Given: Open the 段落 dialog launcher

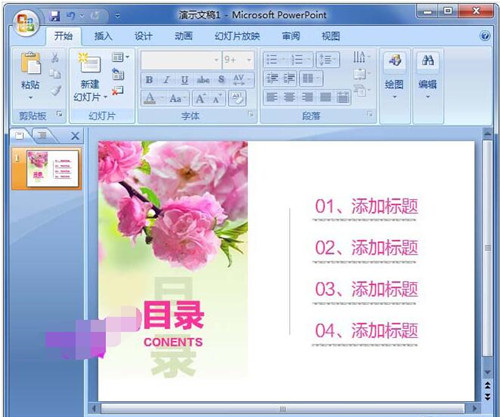Looking at the screenshot, I should (x=369, y=114).
